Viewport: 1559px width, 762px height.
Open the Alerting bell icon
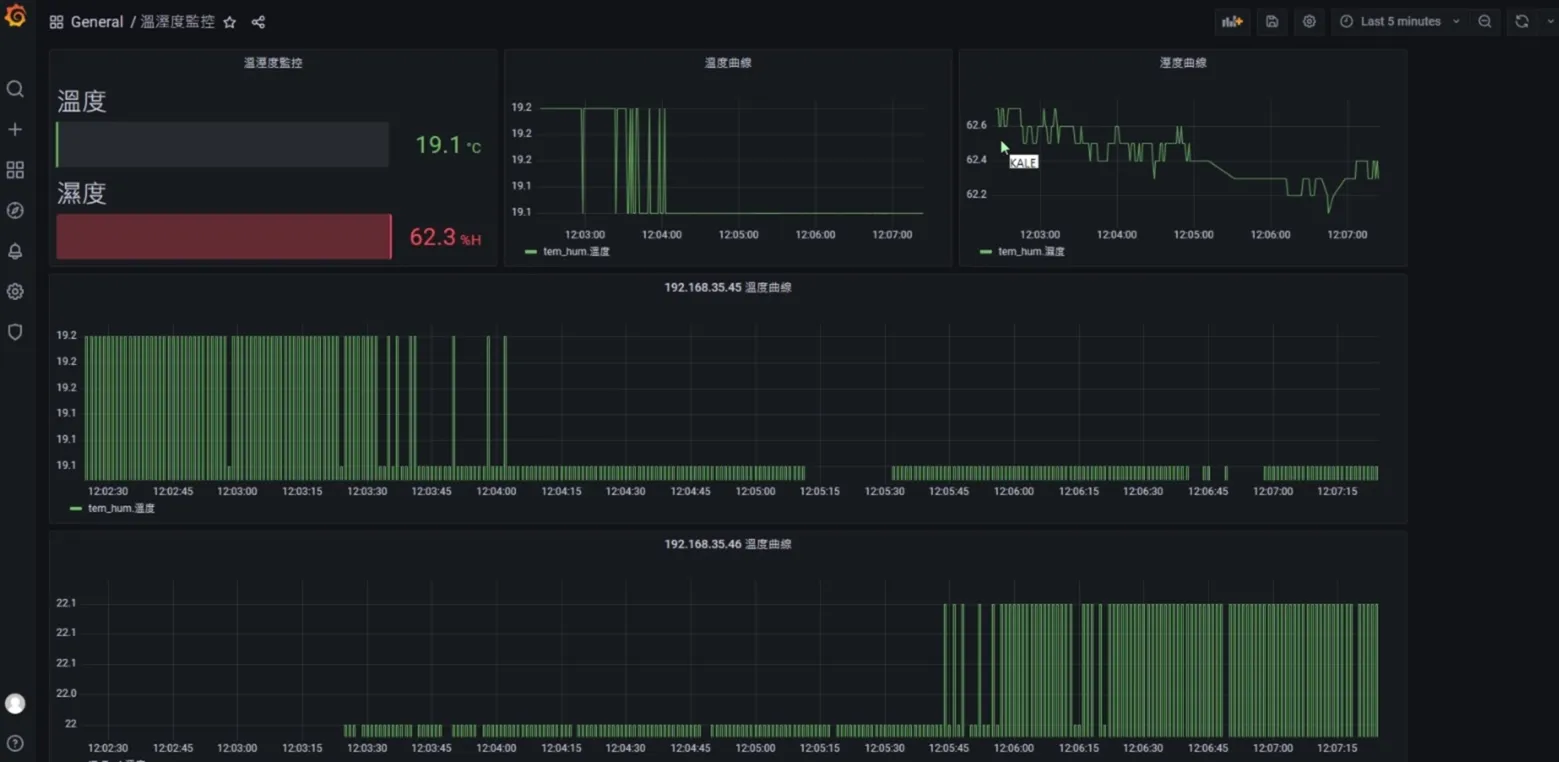[x=15, y=251]
